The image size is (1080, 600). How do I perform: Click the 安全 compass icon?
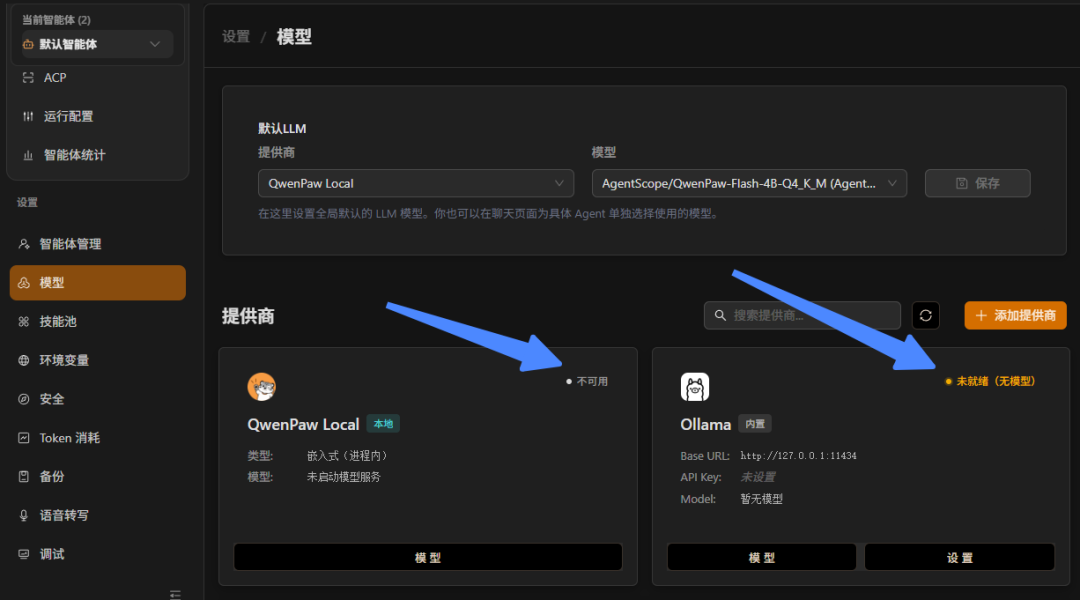[x=24, y=399]
